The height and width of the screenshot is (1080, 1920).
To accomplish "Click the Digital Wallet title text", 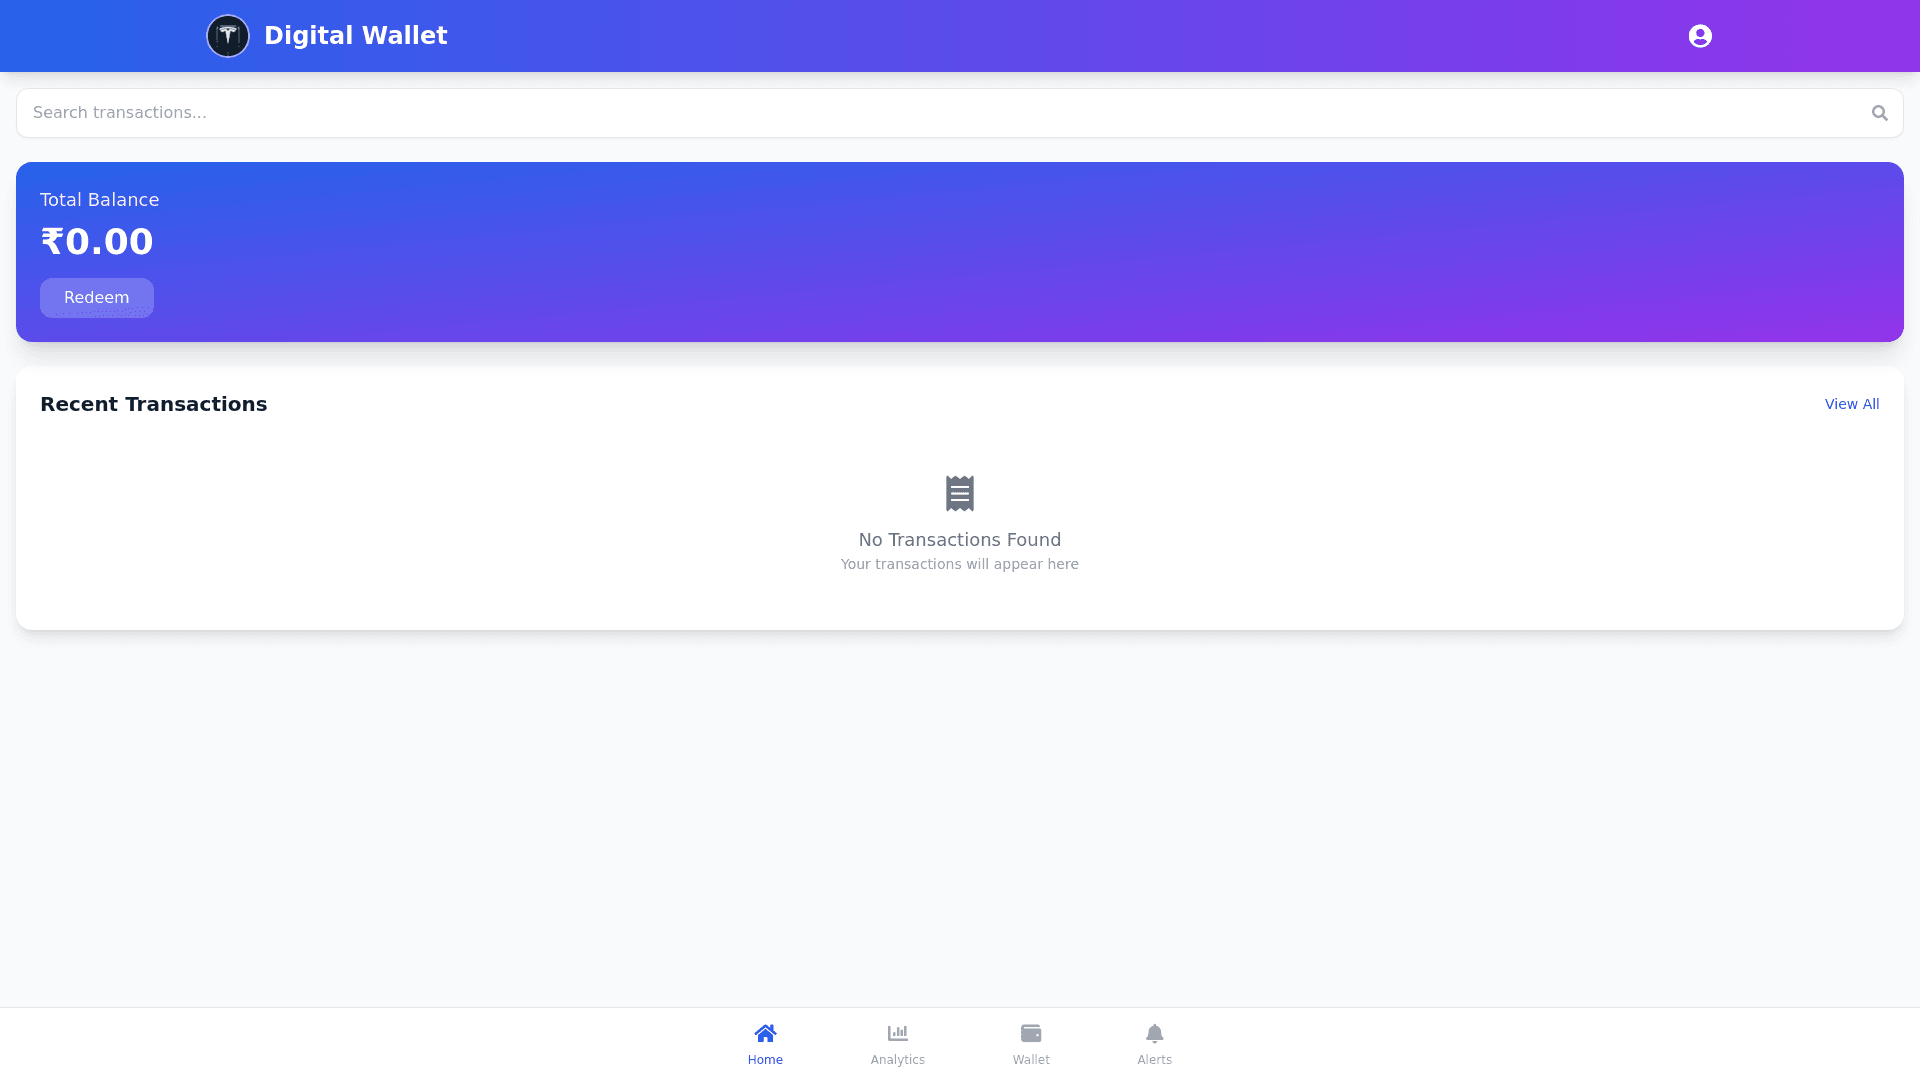I will pyautogui.click(x=355, y=36).
